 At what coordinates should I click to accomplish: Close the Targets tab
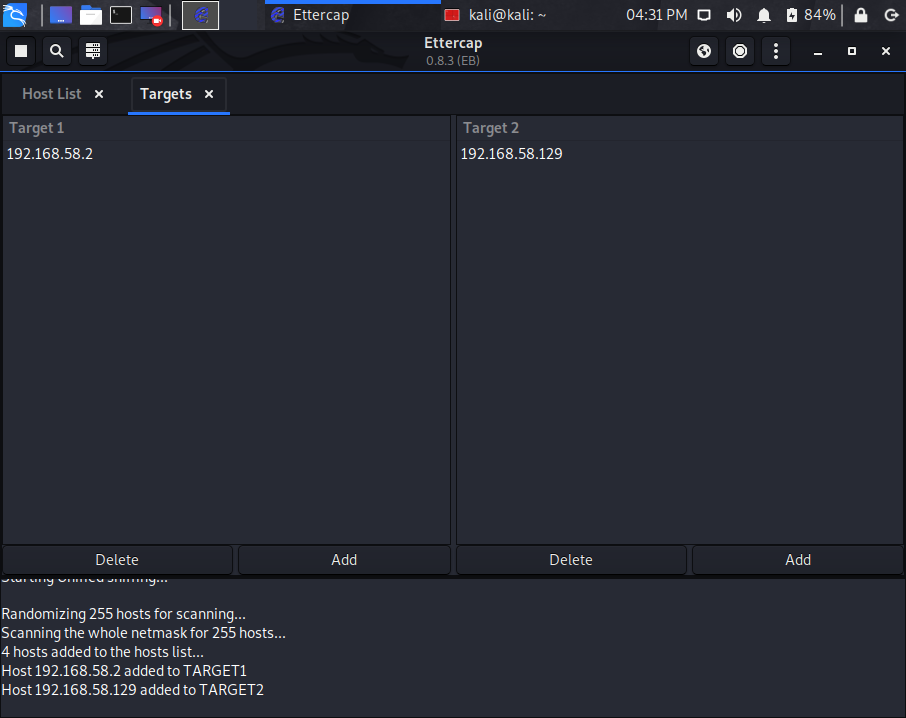(209, 94)
